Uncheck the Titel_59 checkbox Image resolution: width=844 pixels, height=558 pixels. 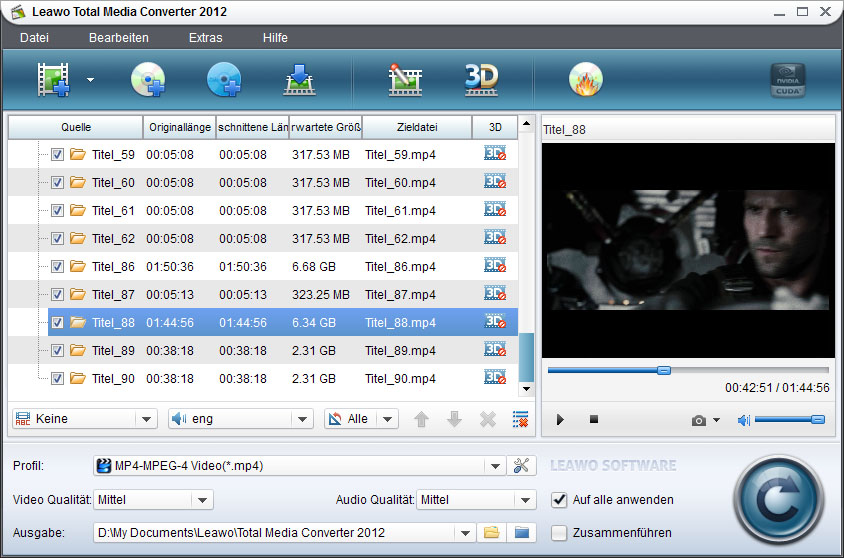pyautogui.click(x=57, y=154)
